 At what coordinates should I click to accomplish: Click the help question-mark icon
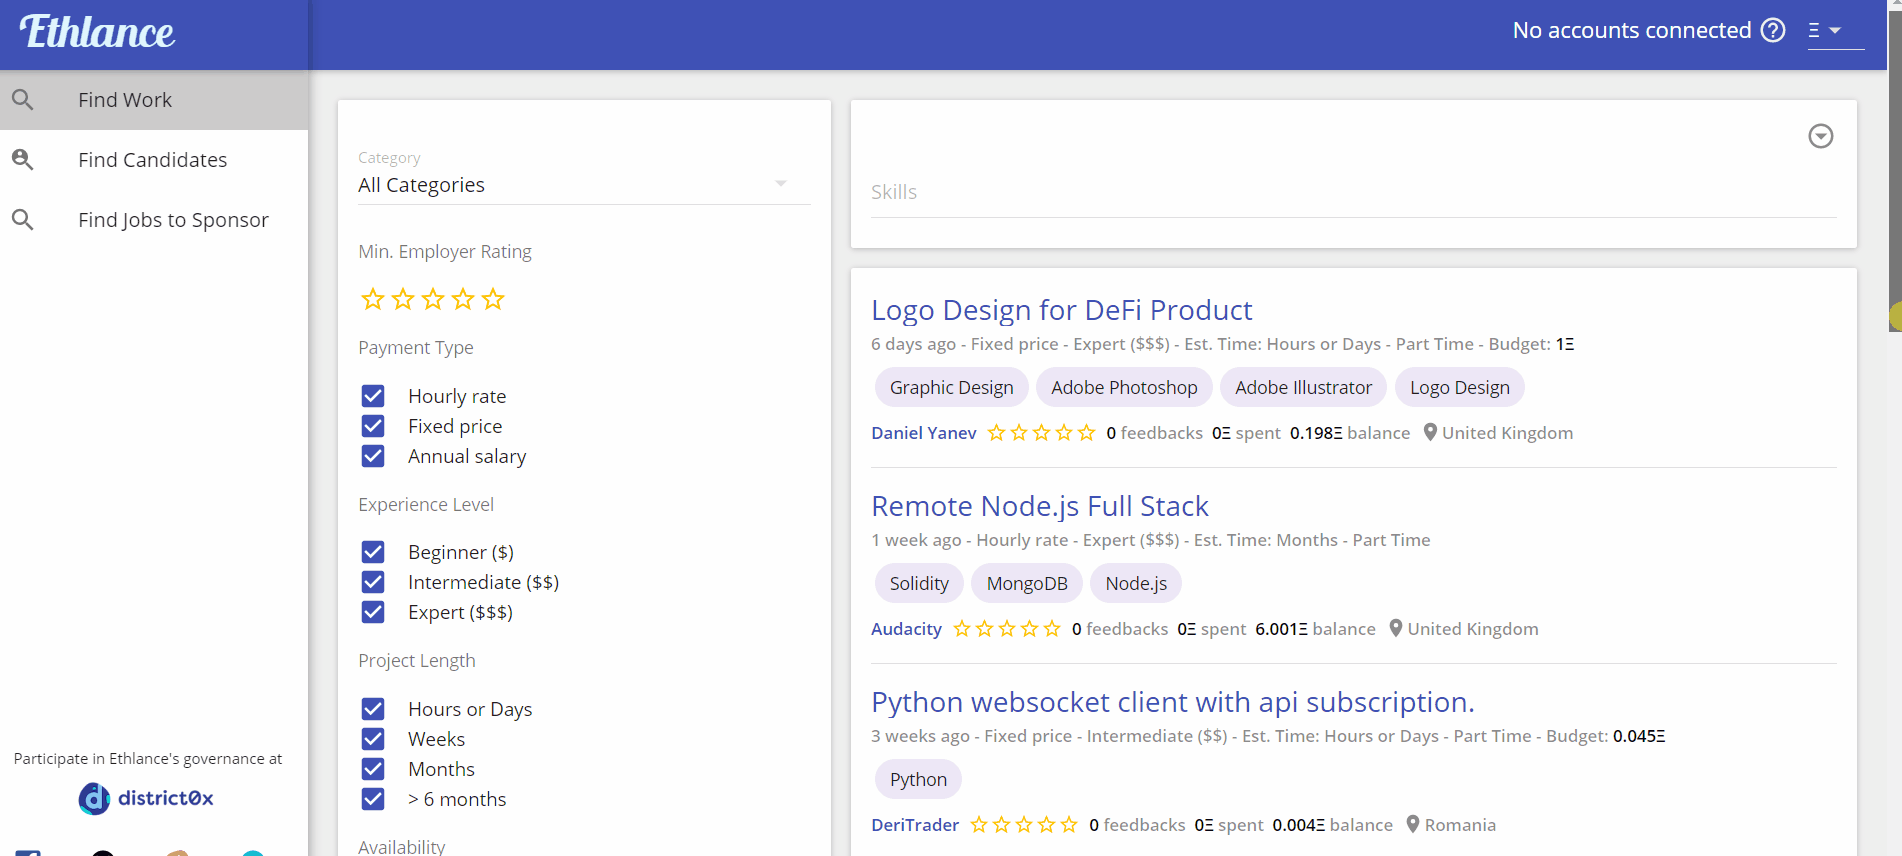(x=1773, y=30)
